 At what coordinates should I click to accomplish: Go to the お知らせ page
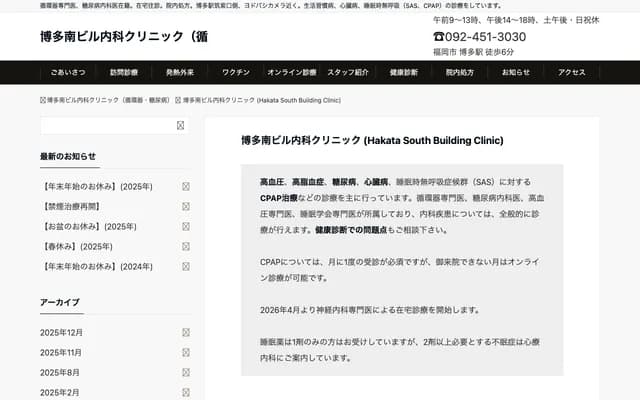coord(516,72)
